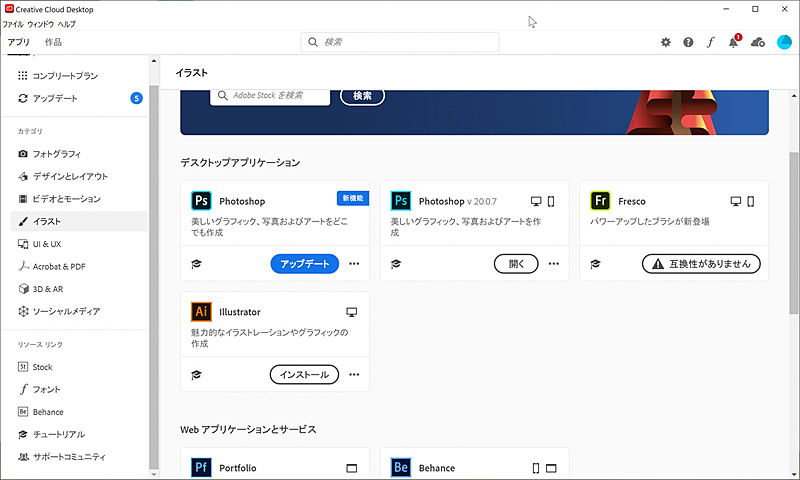Click desktop platform icon on Fresco card
Screen dimensions: 800x480
pos(736,201)
